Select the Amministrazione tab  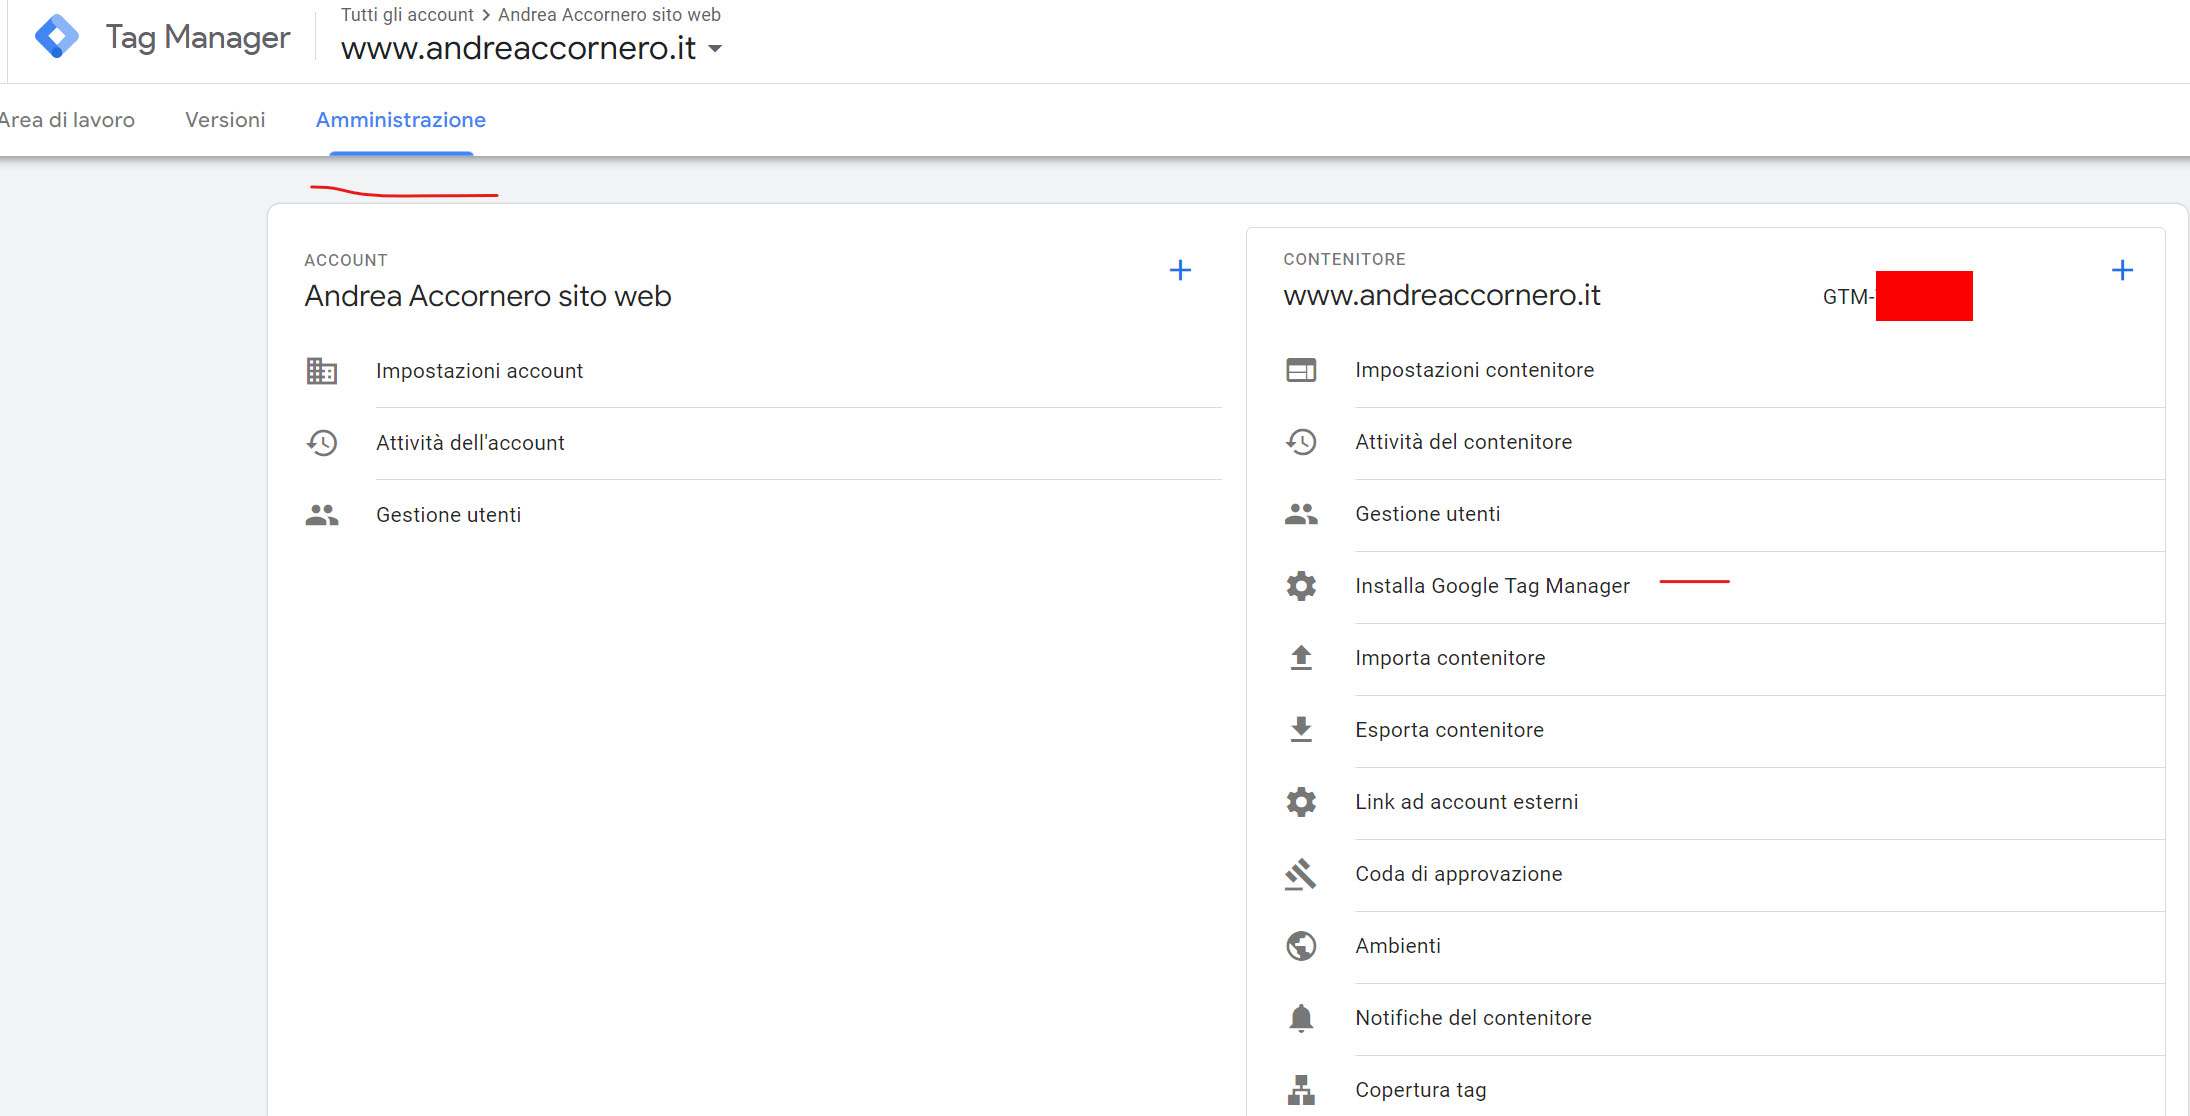point(401,120)
